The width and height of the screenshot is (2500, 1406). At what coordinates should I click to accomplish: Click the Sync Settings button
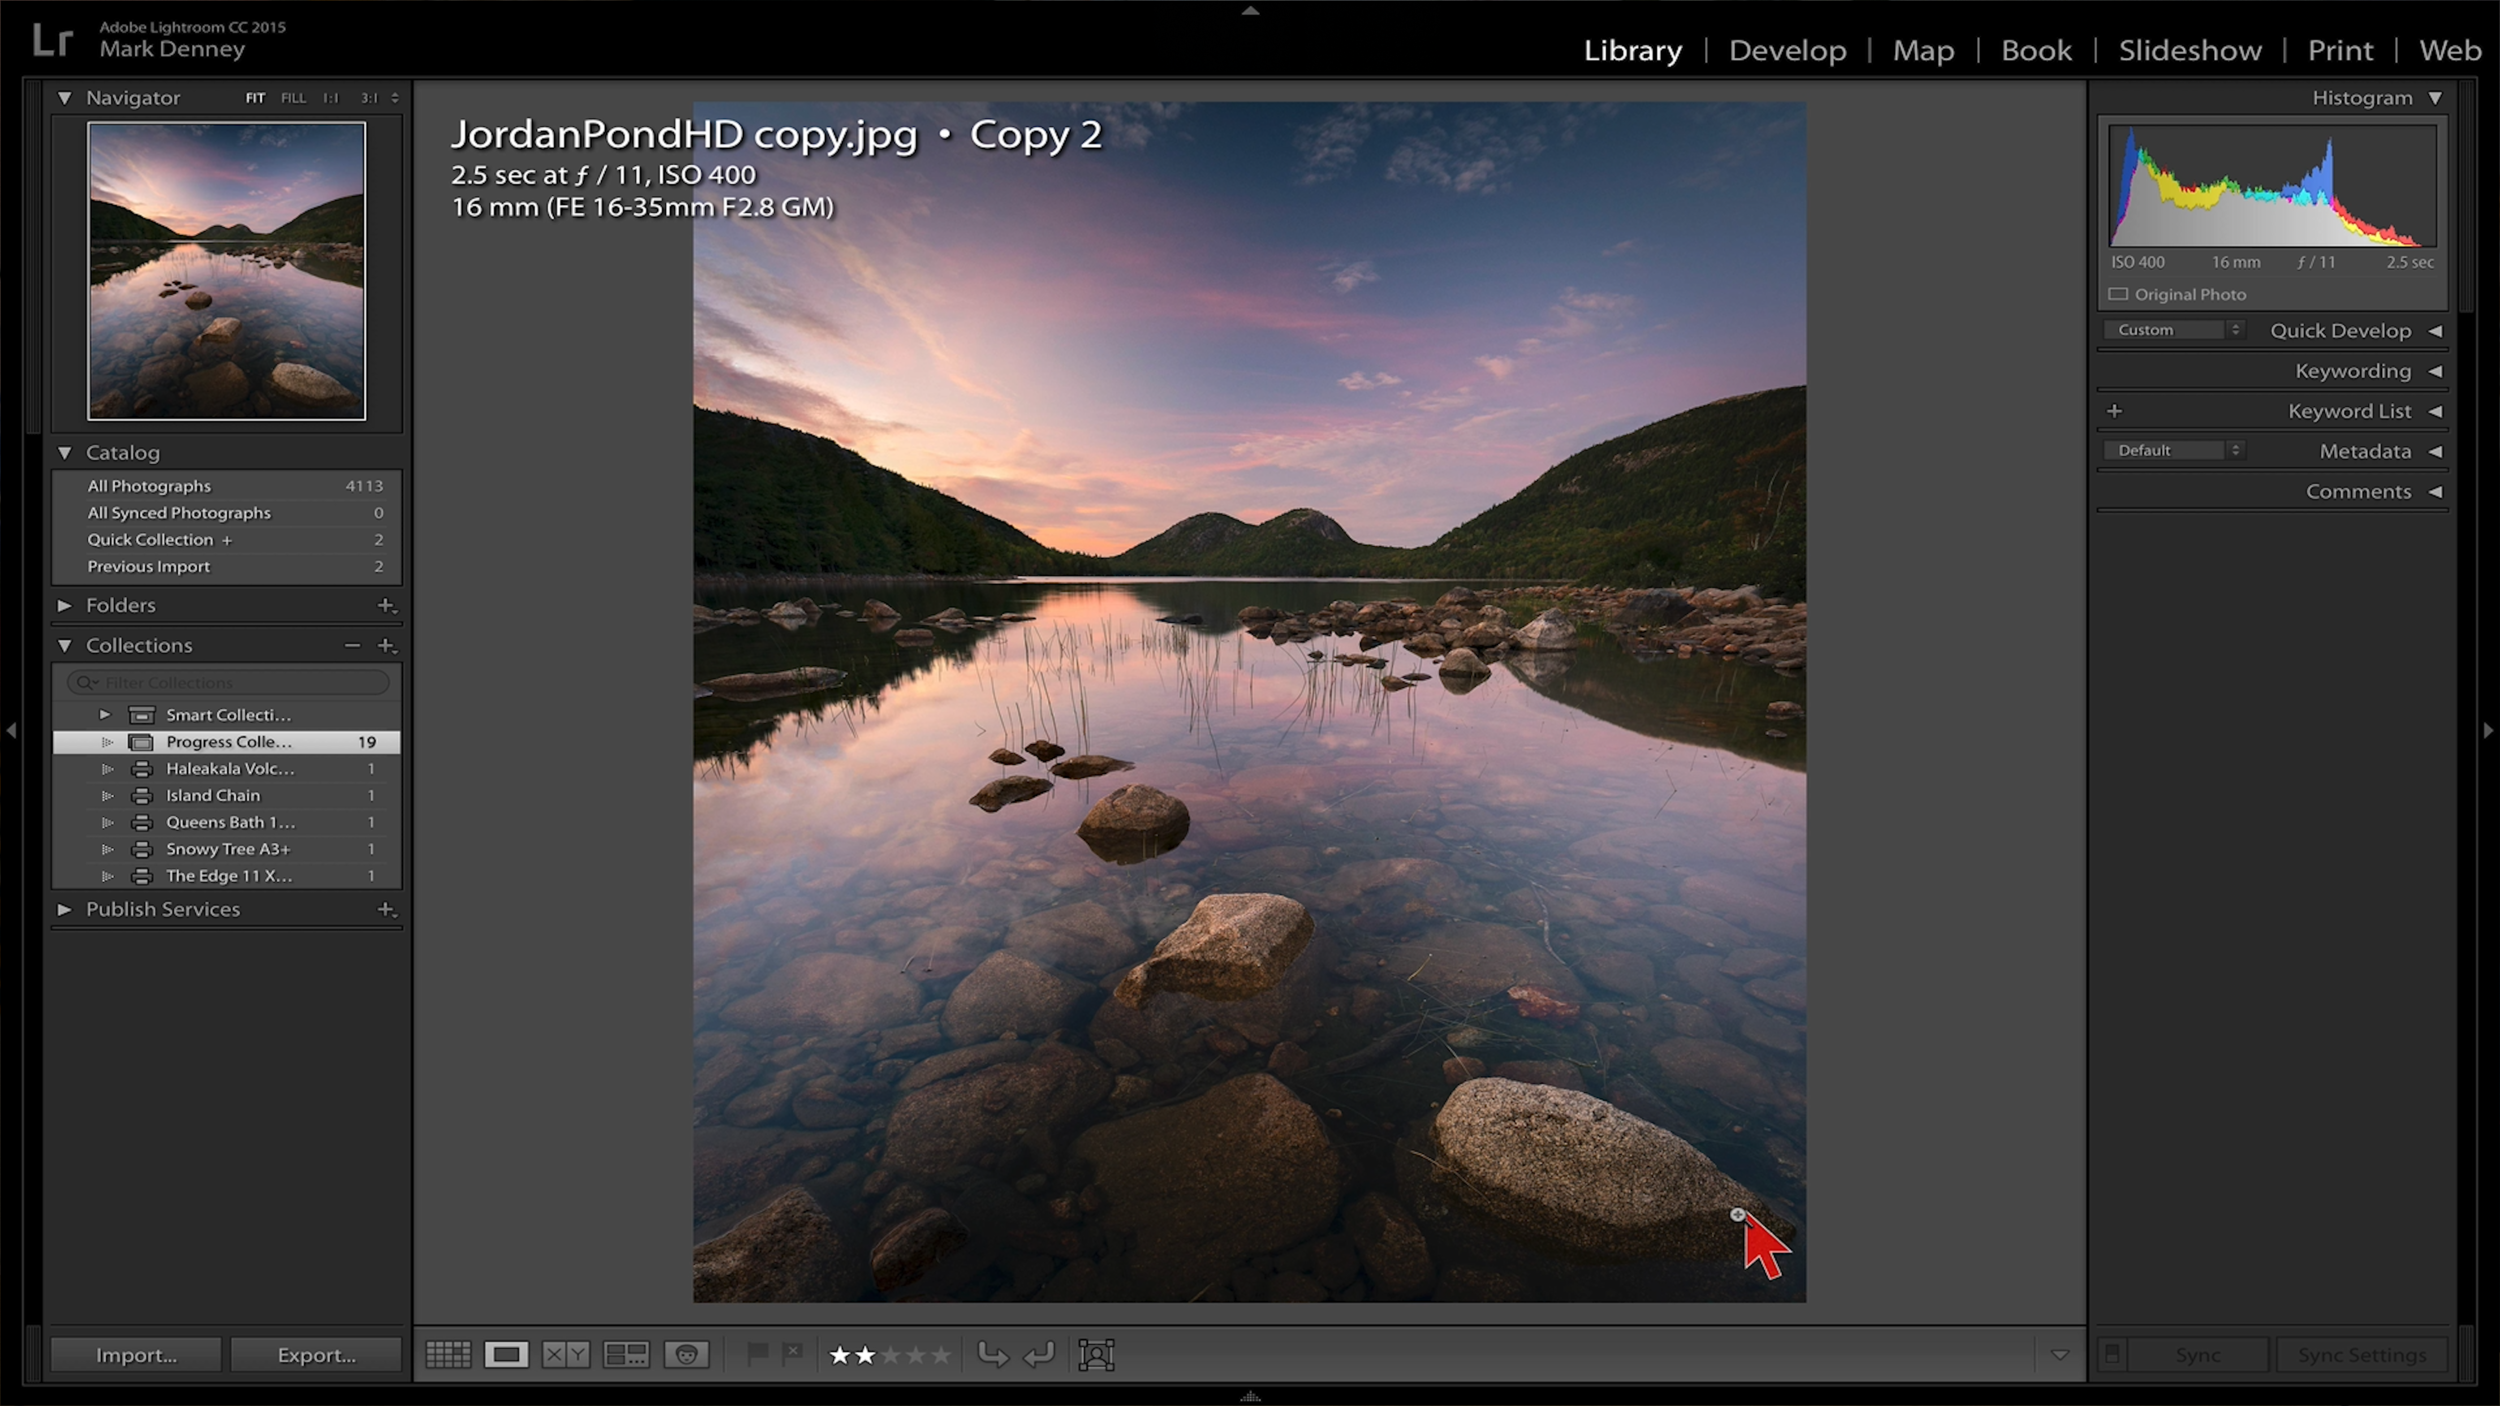coord(2362,1355)
